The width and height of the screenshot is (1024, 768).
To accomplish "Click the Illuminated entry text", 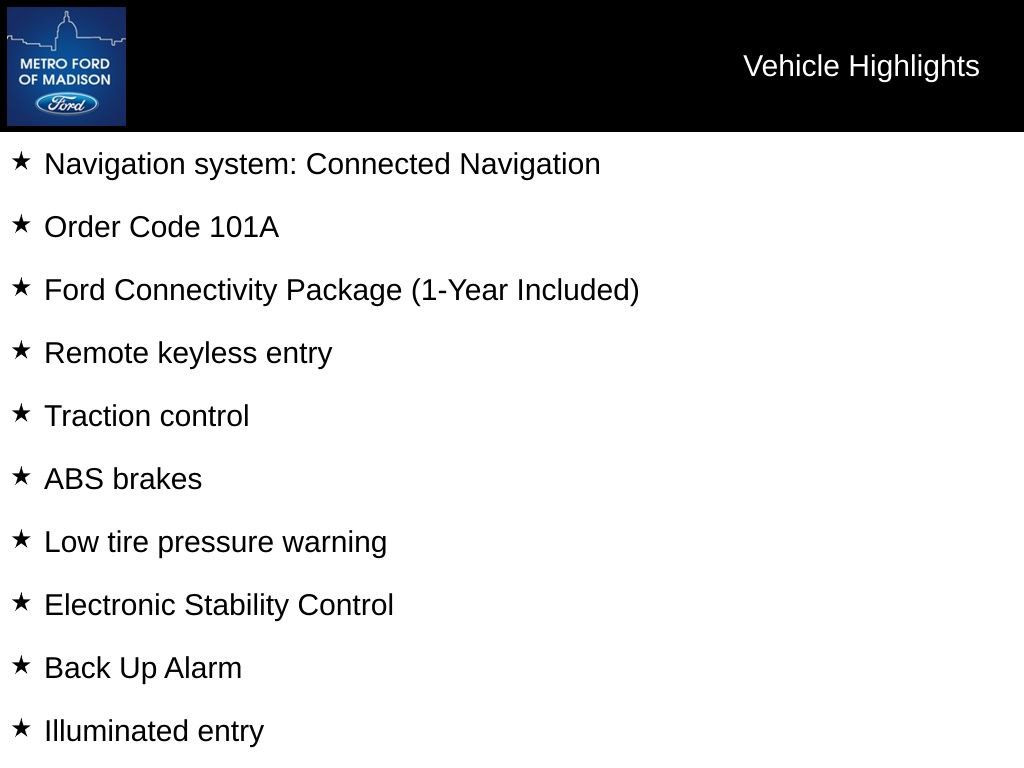I will tap(154, 731).
